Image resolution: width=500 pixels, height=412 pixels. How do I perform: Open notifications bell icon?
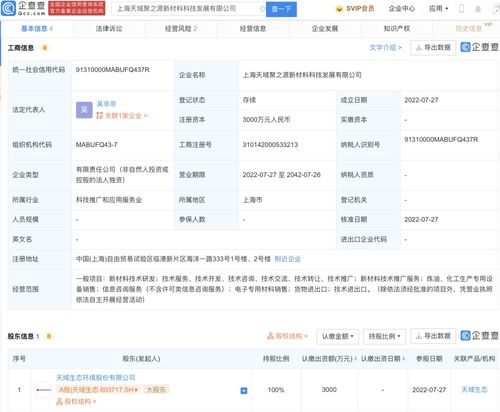tap(478, 9)
